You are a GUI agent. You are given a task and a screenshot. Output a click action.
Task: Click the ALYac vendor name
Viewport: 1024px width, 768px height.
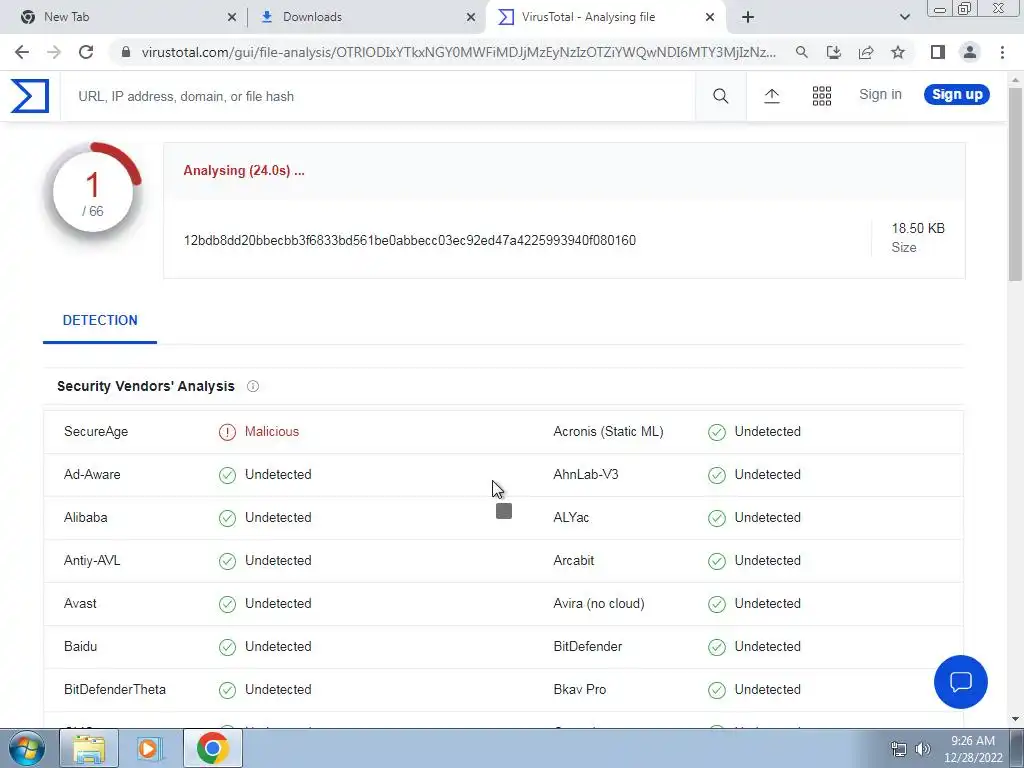coord(571,517)
